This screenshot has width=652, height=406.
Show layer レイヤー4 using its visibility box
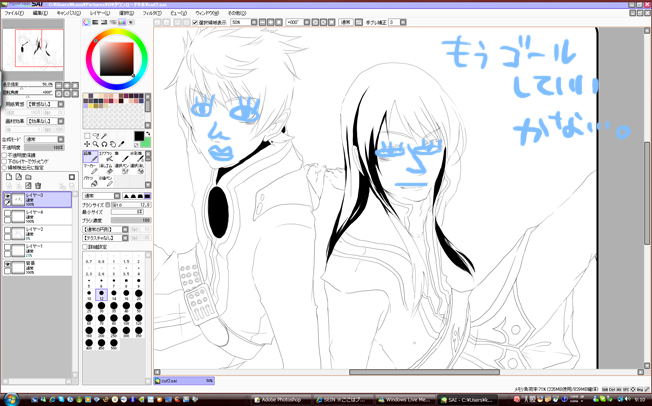tap(7, 213)
